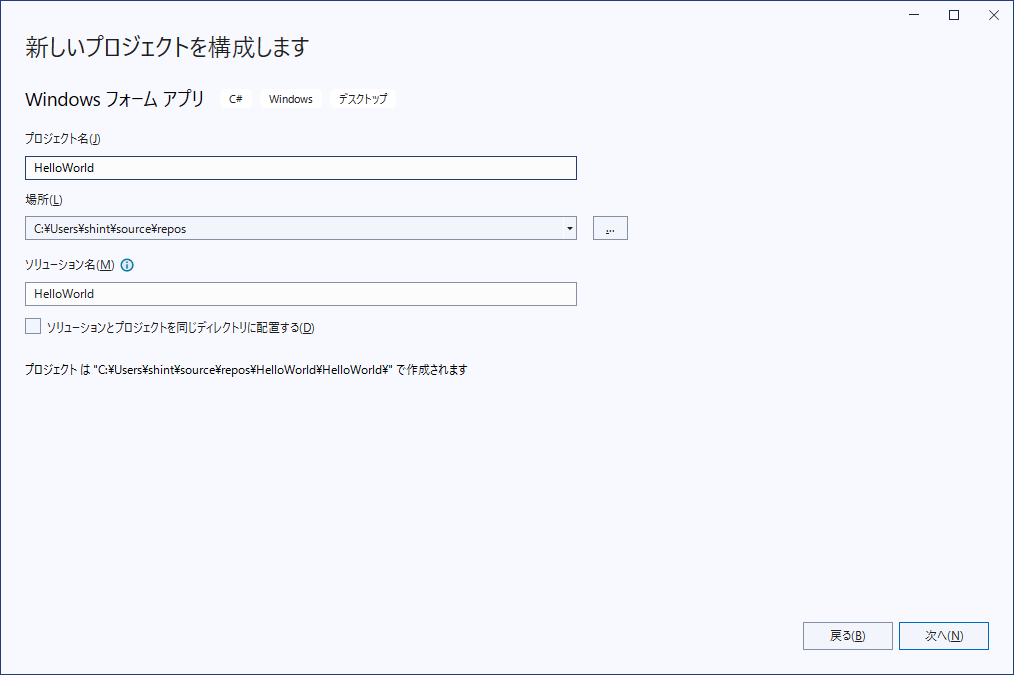1014x675 pixels.
Task: Click the Windows フォーム アプリ heading
Action: coord(114,99)
